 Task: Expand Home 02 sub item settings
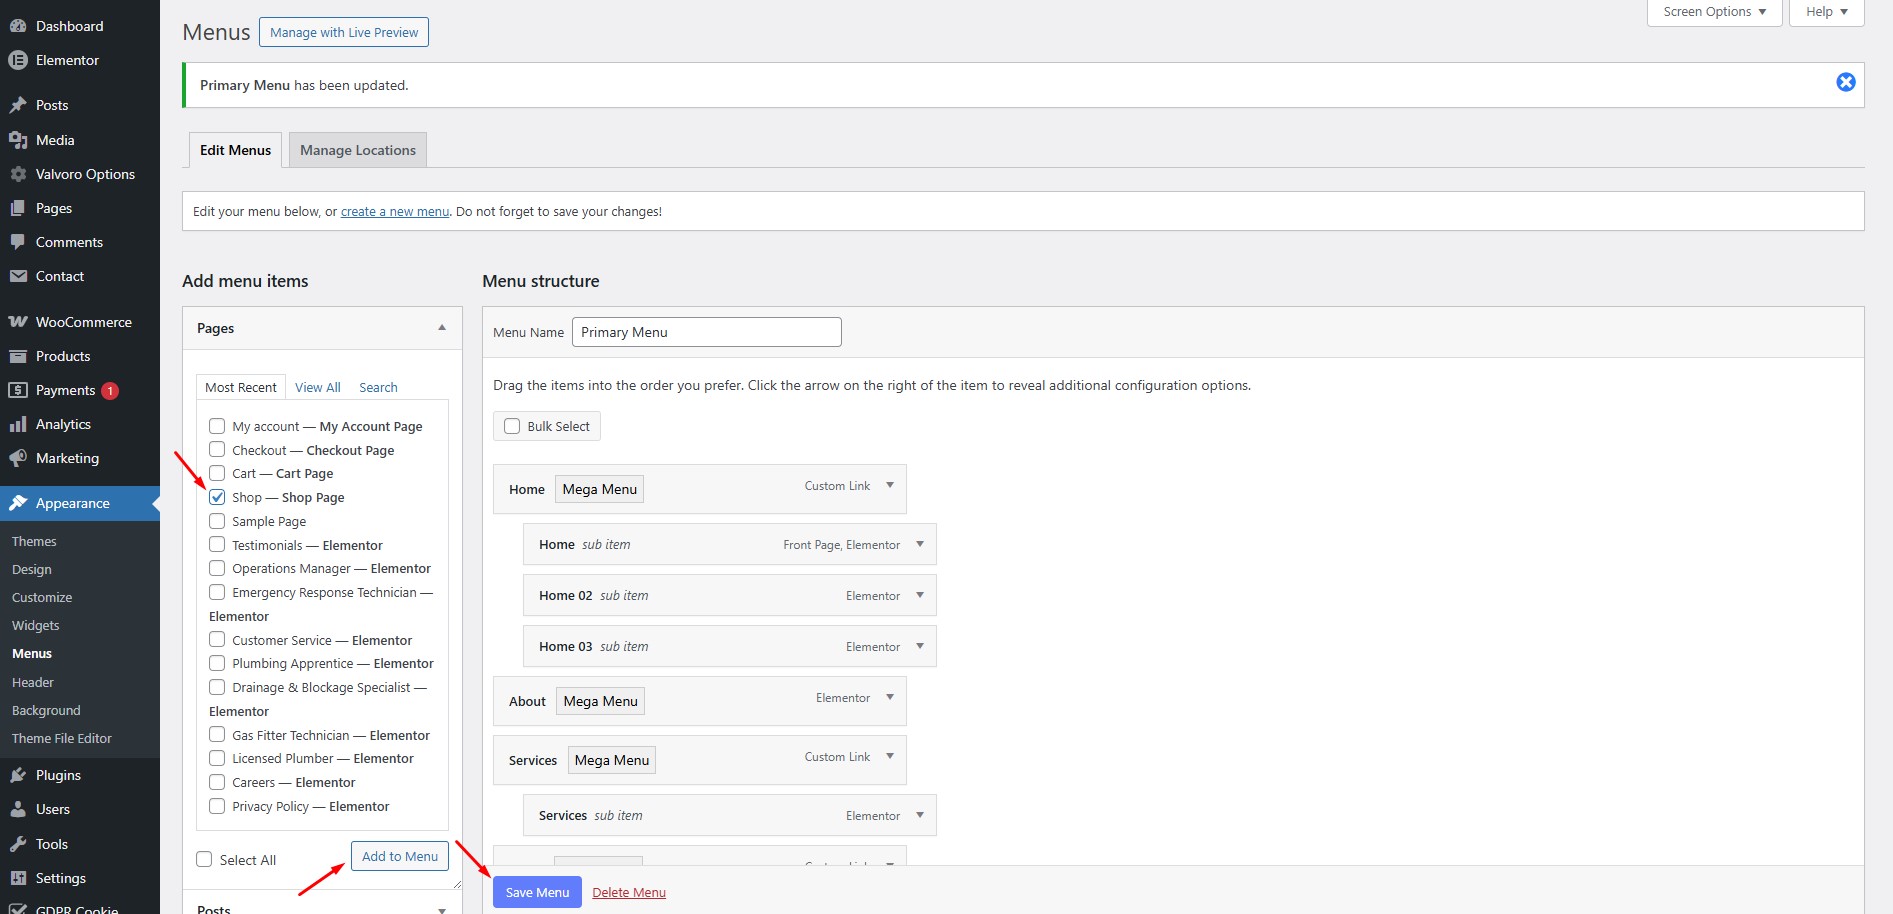pyautogui.click(x=919, y=595)
